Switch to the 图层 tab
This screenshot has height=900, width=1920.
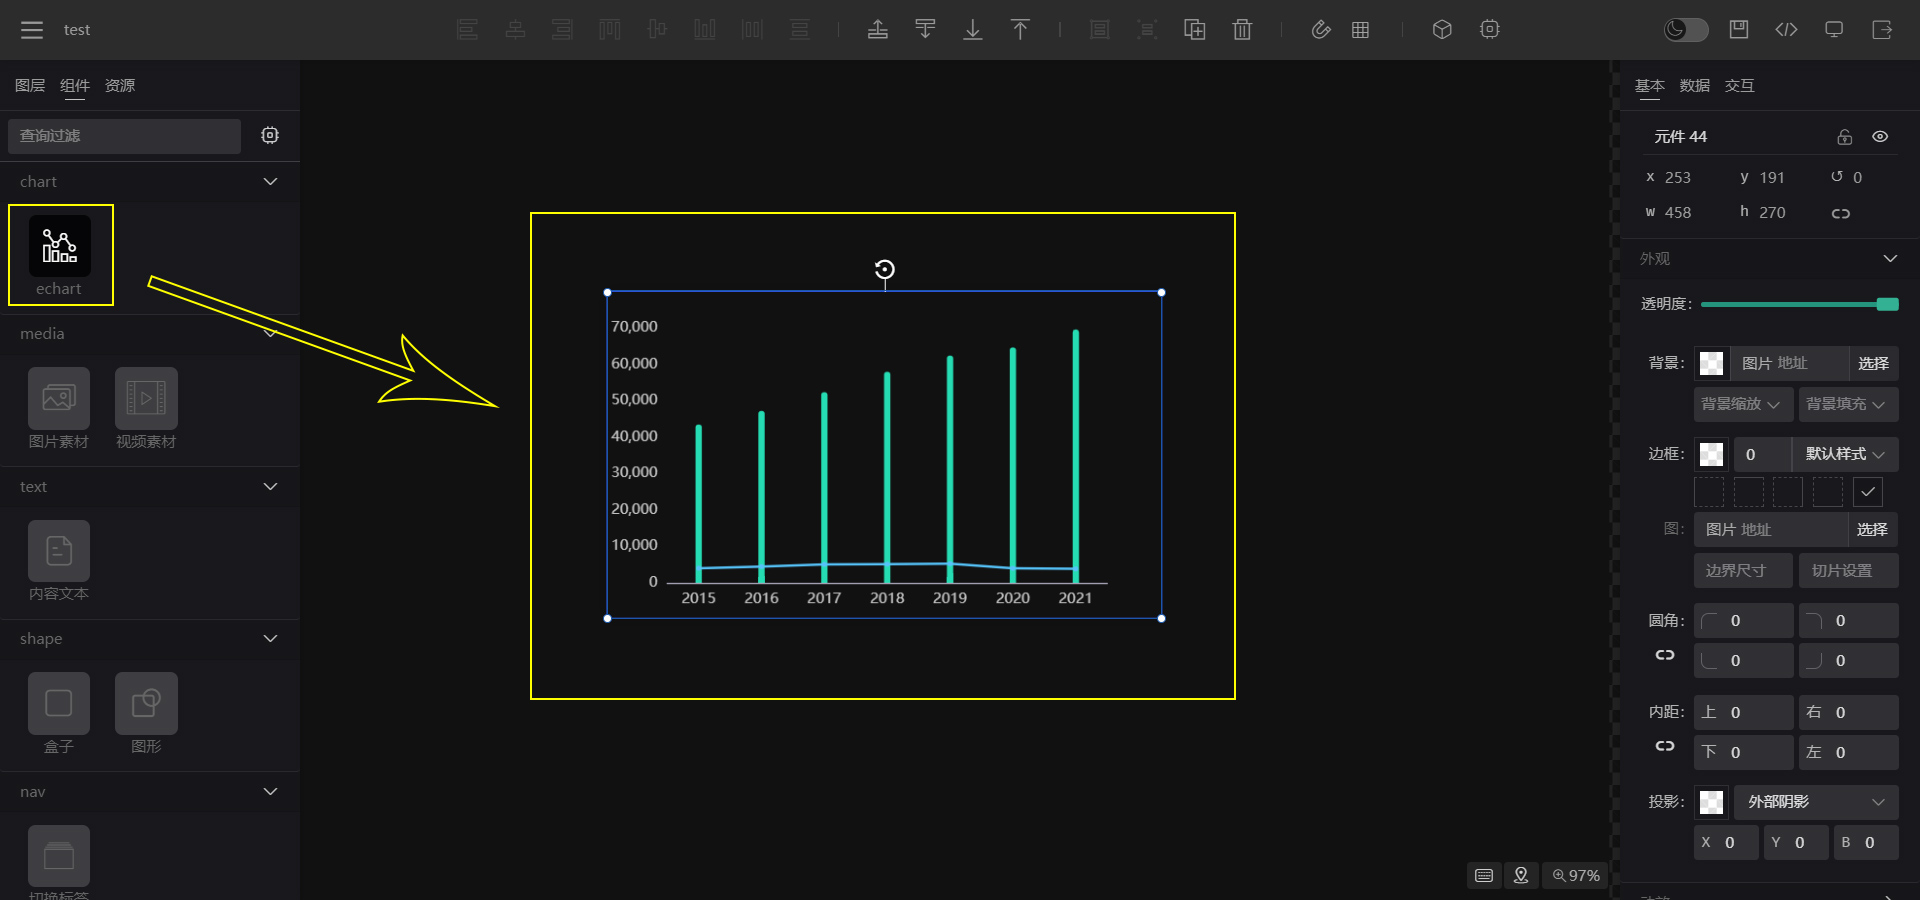[30, 86]
